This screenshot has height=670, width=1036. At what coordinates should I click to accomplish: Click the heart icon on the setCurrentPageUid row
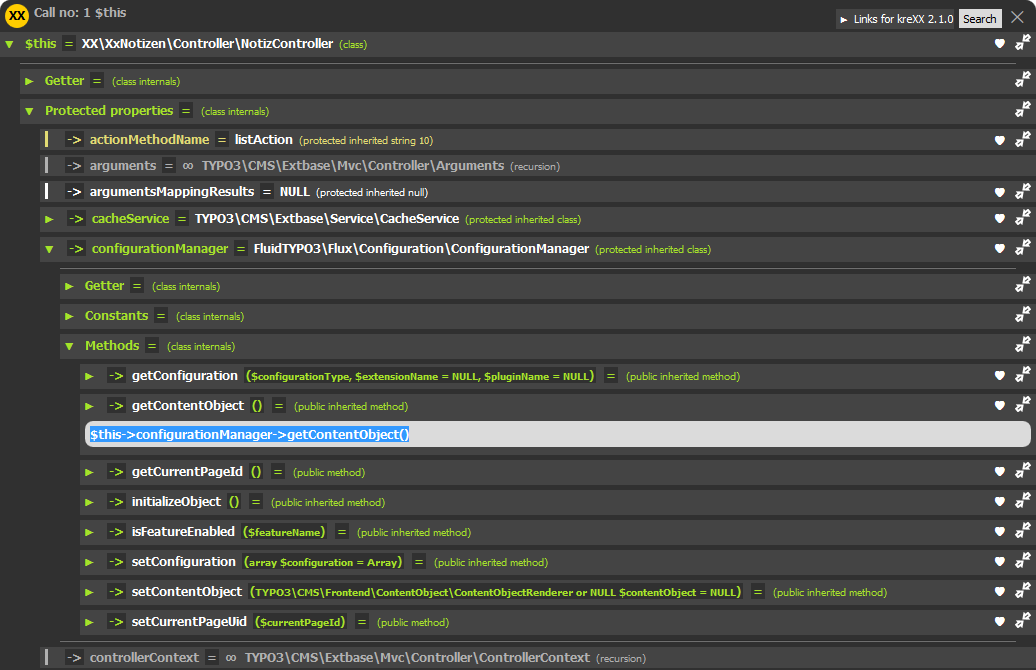pos(1000,622)
